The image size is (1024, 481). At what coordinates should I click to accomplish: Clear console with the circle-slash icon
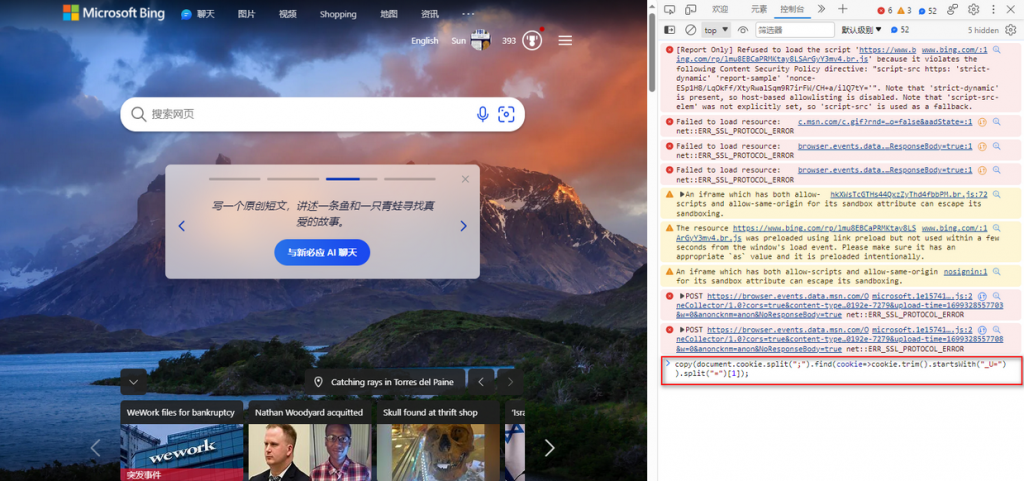point(689,30)
